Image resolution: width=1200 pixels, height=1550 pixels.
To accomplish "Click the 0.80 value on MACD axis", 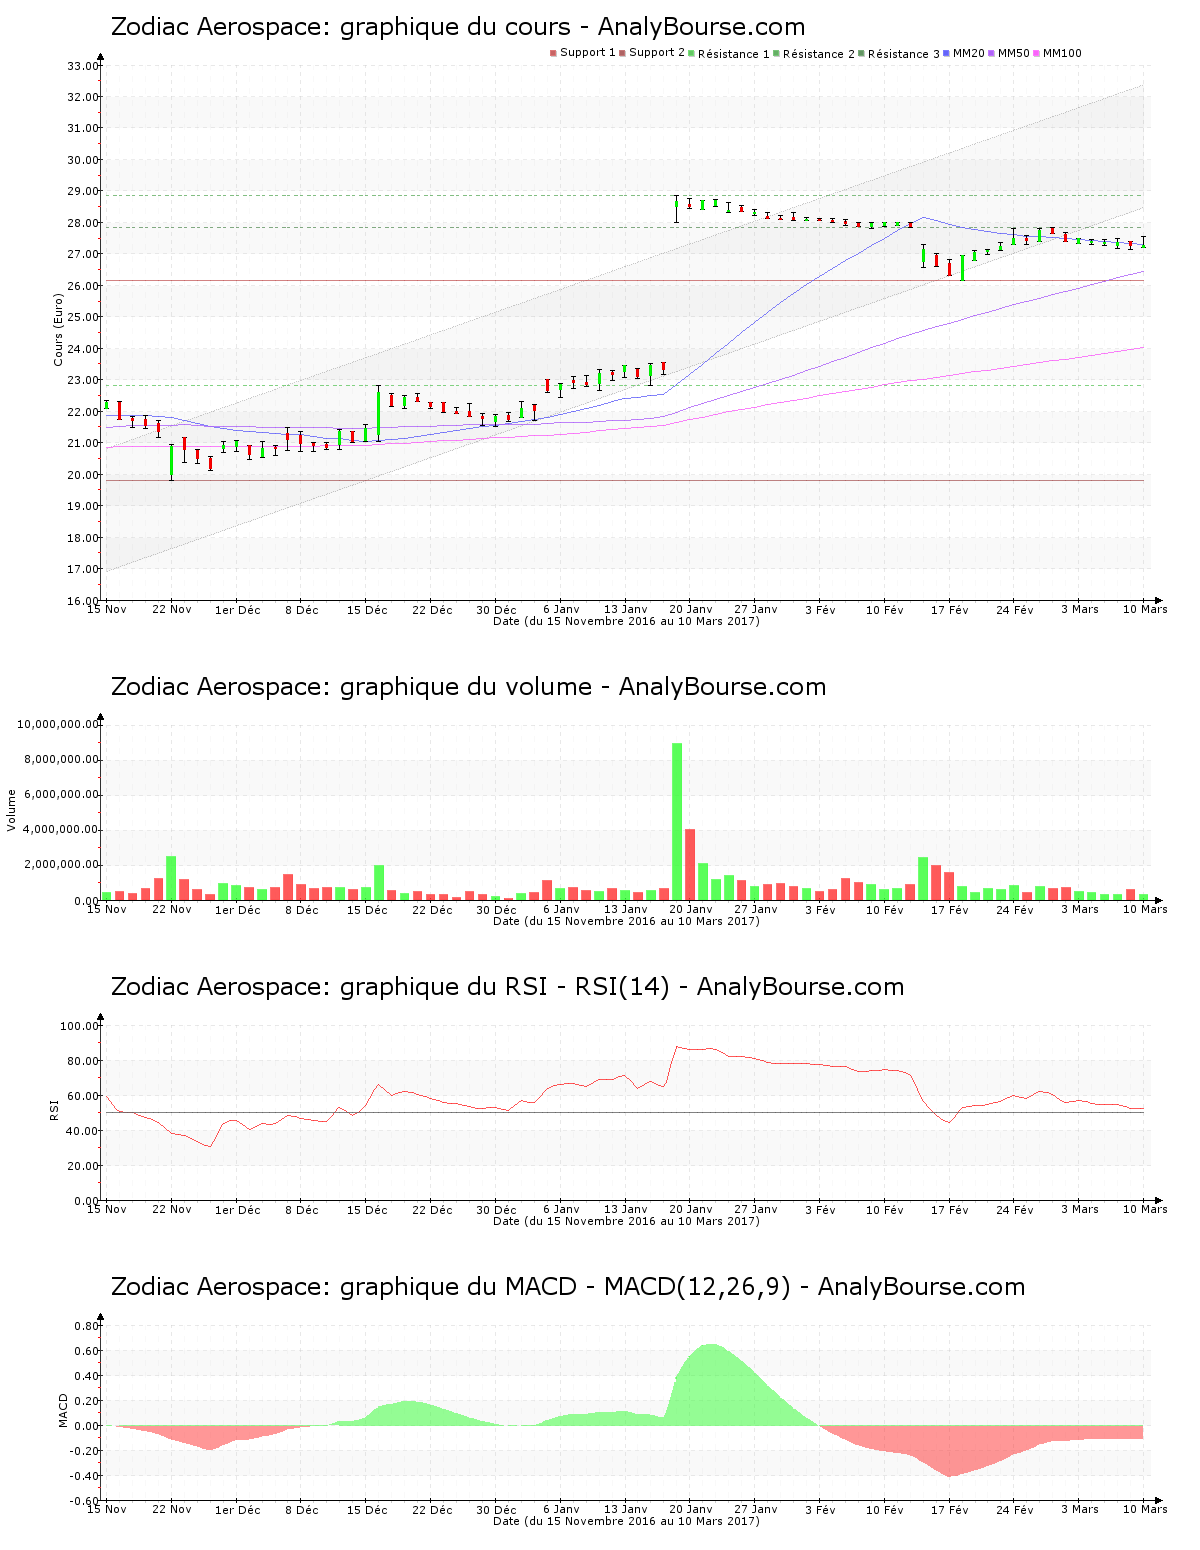I will point(87,1326).
